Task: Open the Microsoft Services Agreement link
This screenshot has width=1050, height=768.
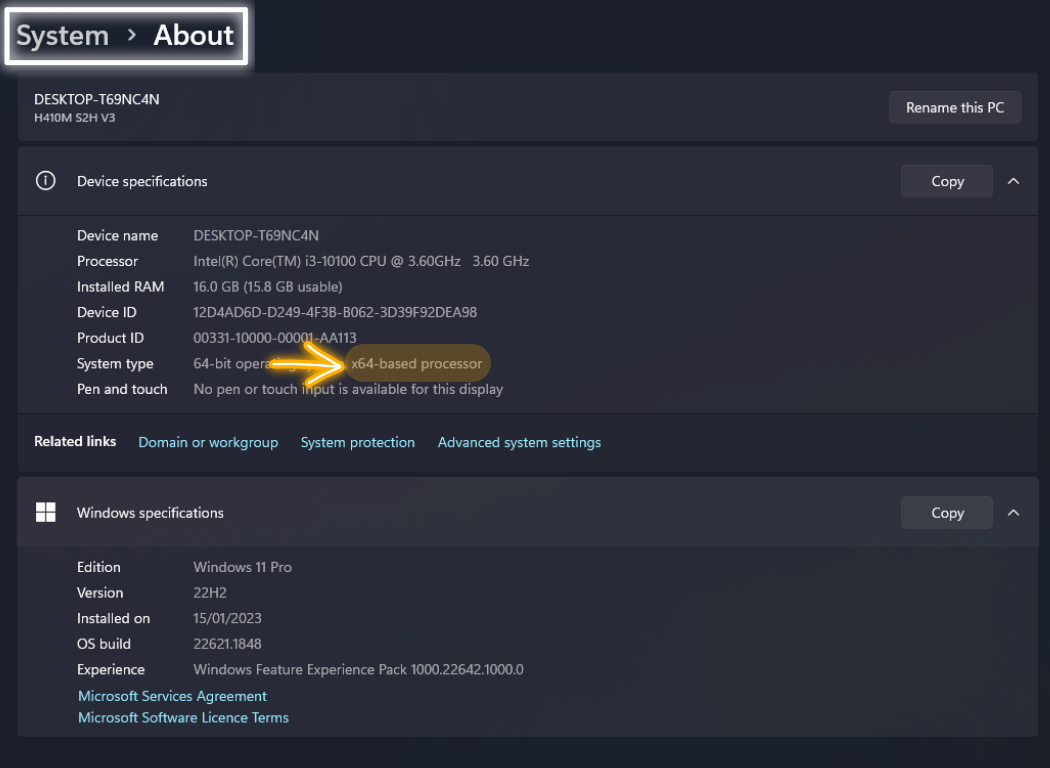Action: pyautogui.click(x=172, y=696)
